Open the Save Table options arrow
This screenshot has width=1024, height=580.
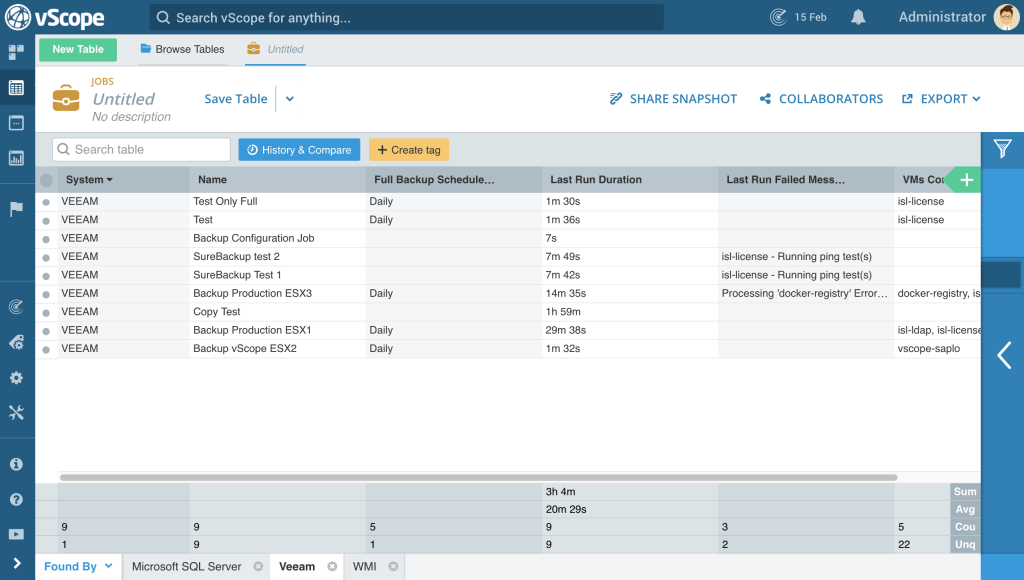pos(290,99)
